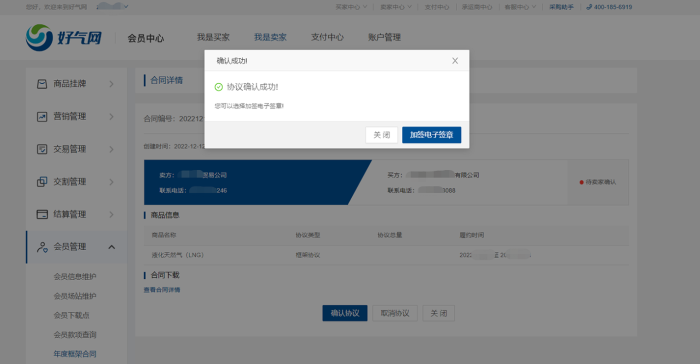Open the 承运商中心 link
Viewport: 700px width, 364px height.
pyautogui.click(x=477, y=7)
